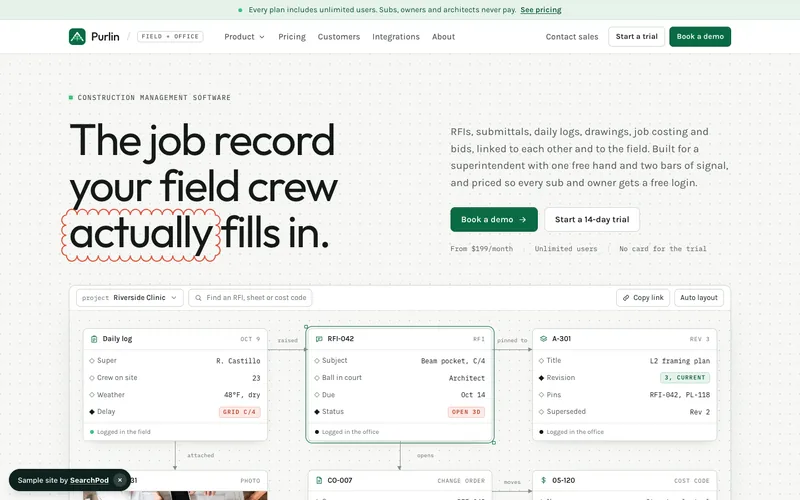Screen dimensions: 800x500
Task: Click No card for the trial text
Action: point(663,249)
